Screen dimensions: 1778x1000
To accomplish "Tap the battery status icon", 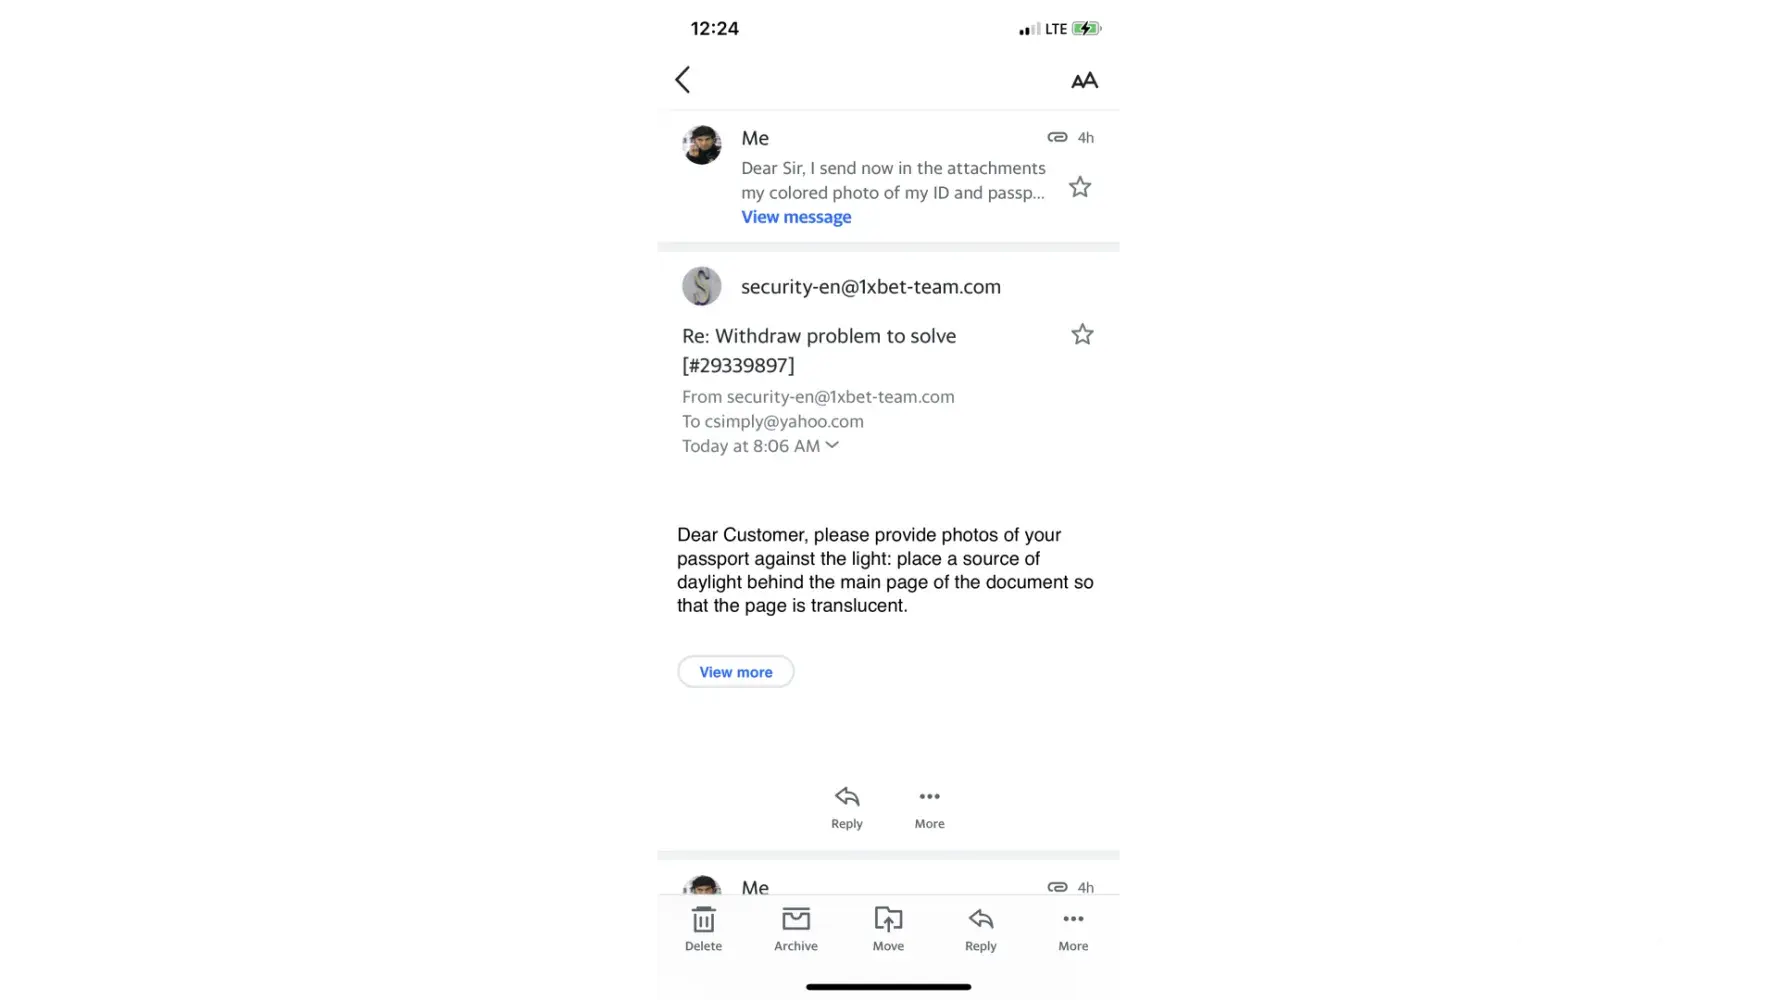I will click(1086, 29).
